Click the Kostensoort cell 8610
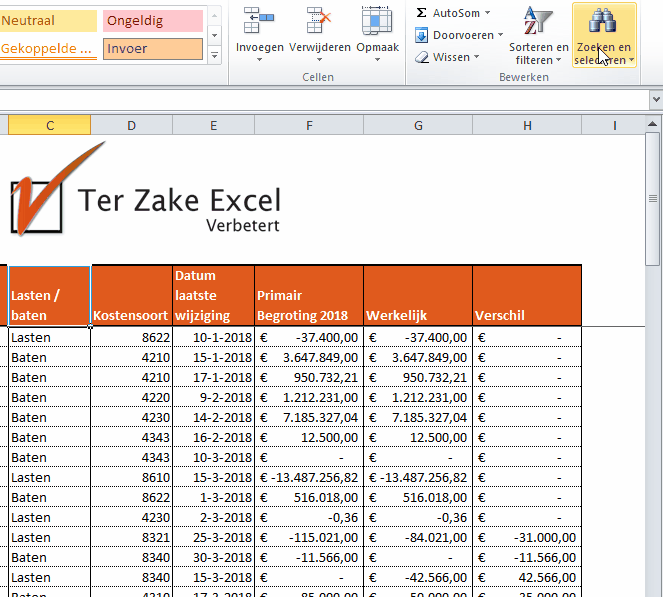The width and height of the screenshot is (663, 597). 132,478
